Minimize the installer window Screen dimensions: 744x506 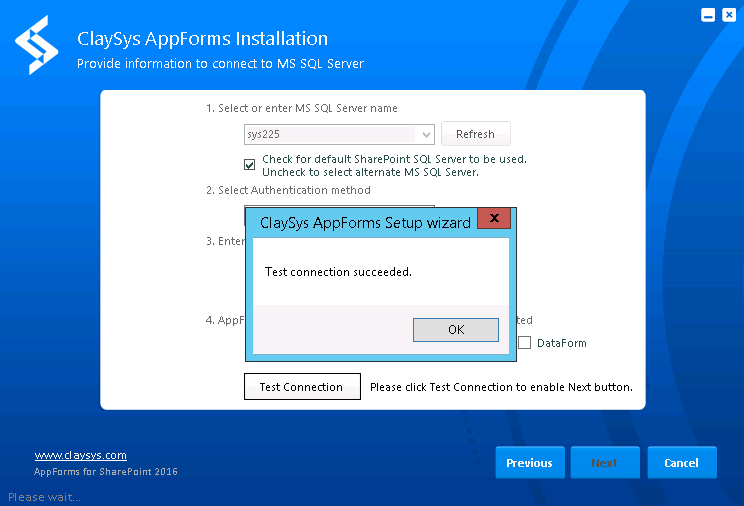708,15
